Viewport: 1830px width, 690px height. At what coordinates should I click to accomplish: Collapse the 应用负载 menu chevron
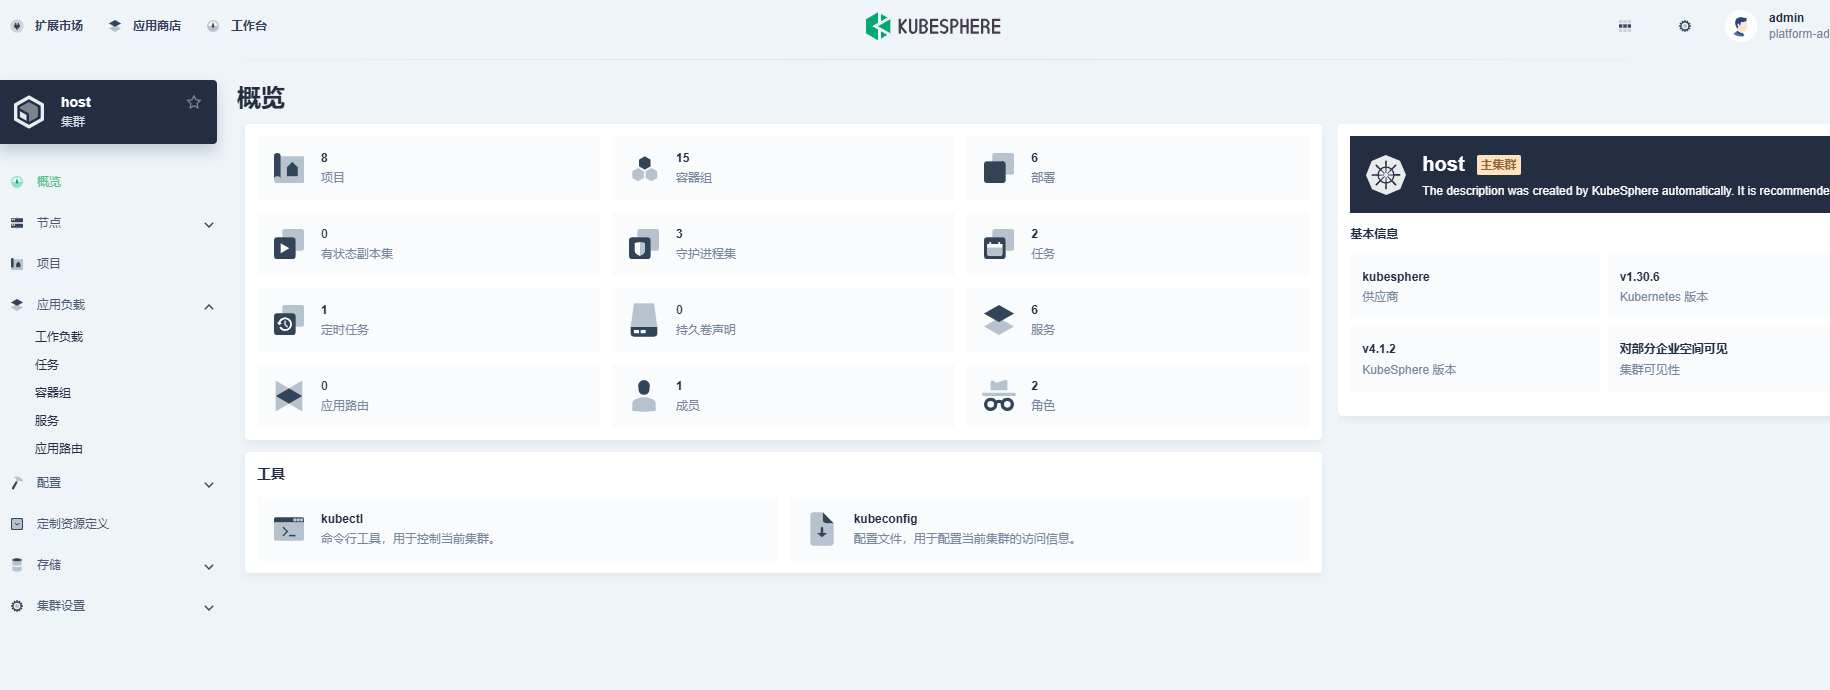point(209,307)
